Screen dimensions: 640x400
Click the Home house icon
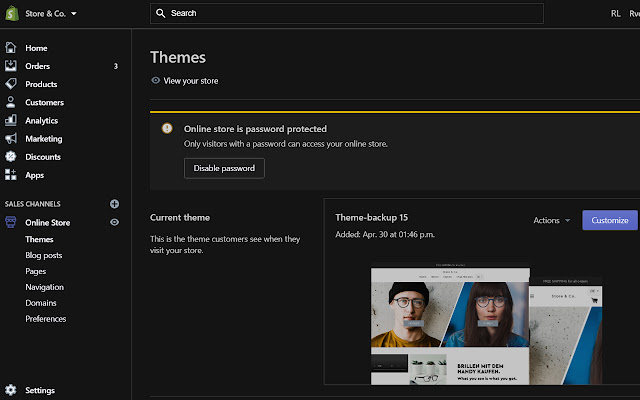[11, 48]
